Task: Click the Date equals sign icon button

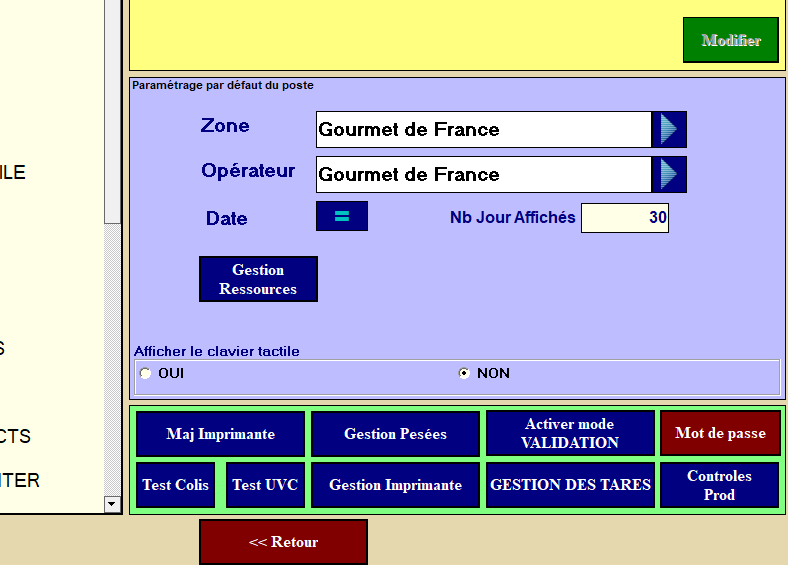Action: pyautogui.click(x=341, y=216)
